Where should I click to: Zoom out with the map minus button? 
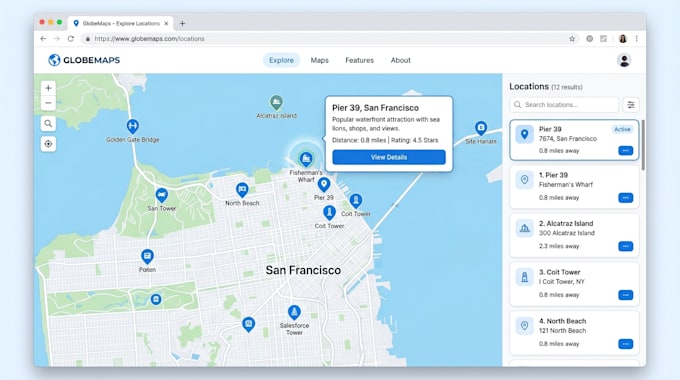click(x=48, y=103)
